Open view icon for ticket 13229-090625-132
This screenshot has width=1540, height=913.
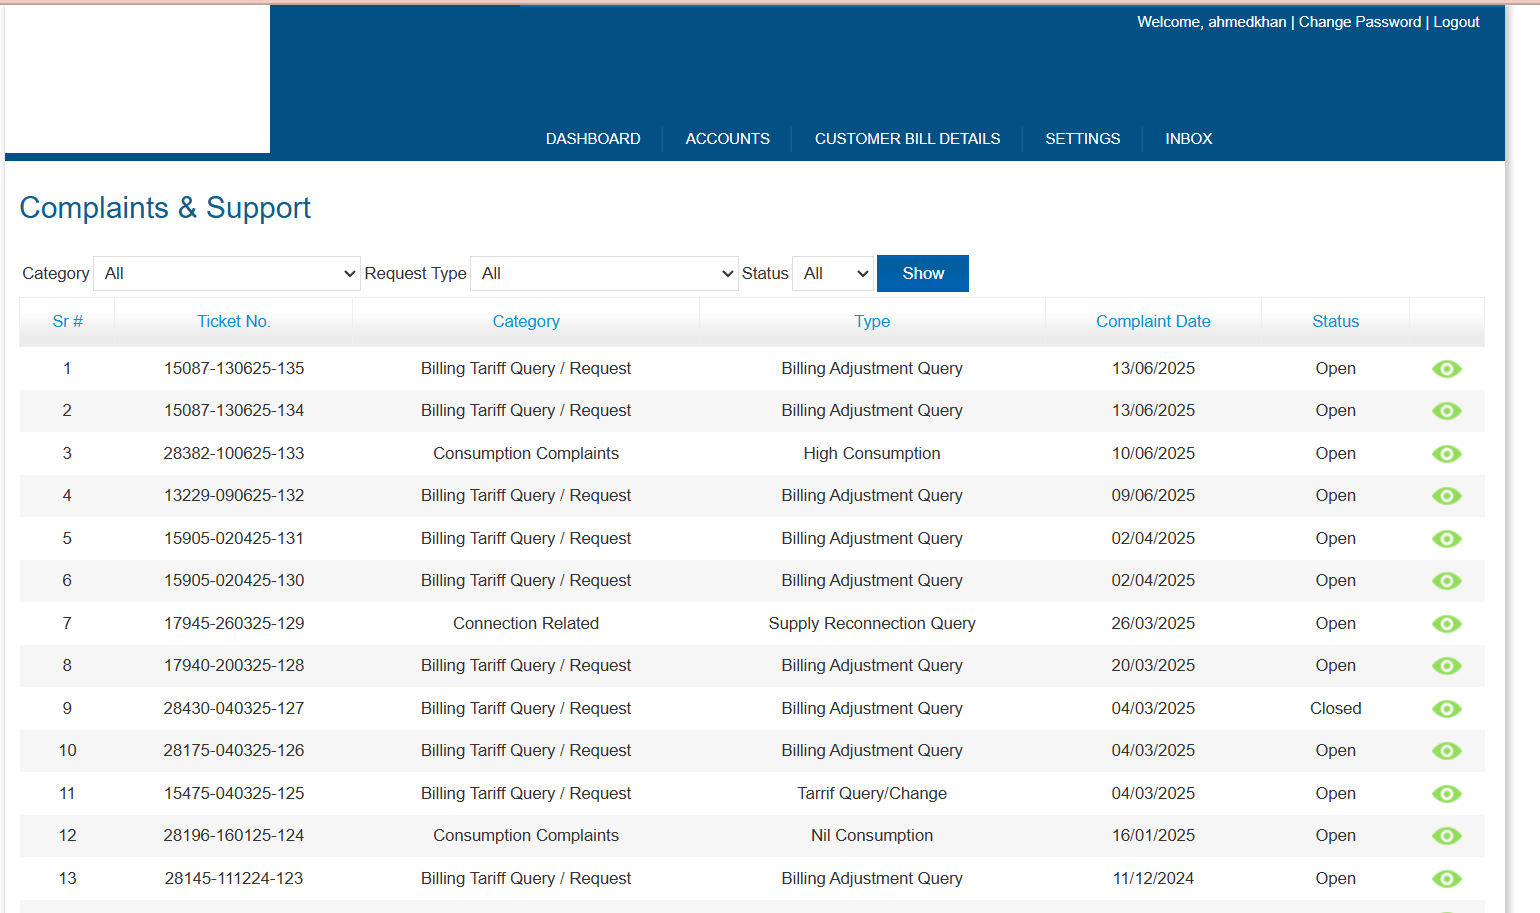tap(1446, 496)
